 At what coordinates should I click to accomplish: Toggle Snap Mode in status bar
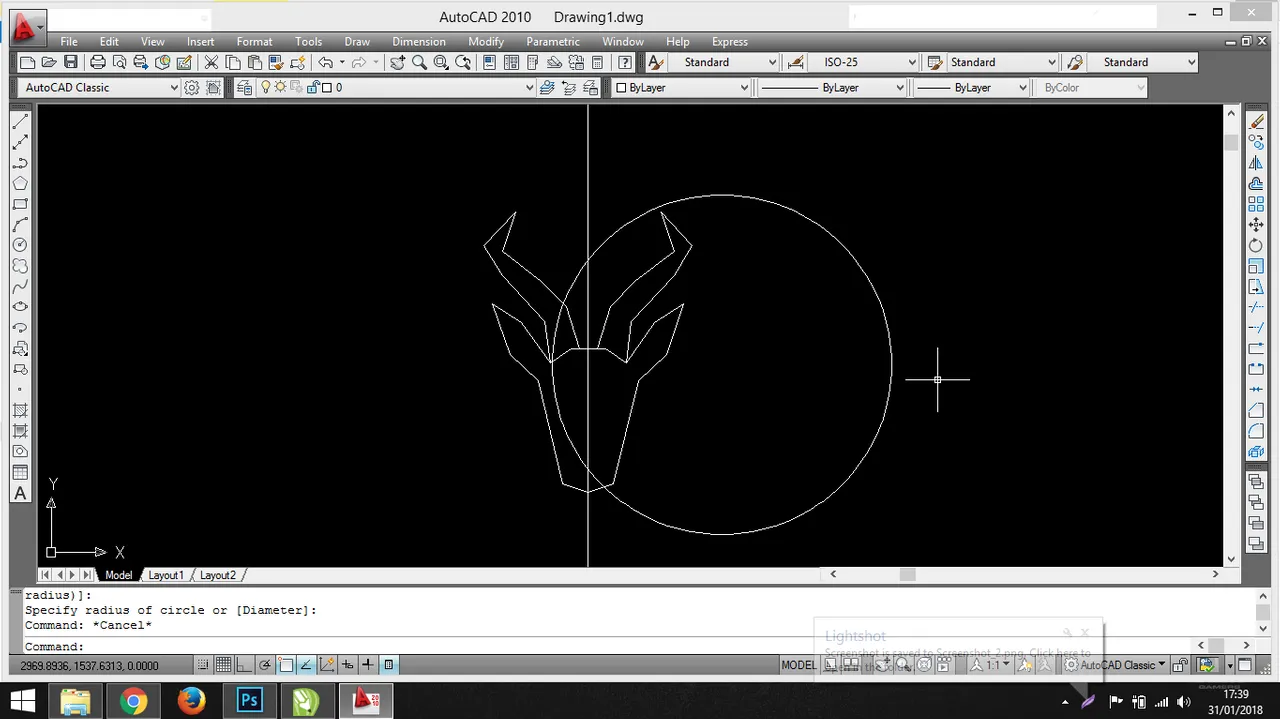tap(203, 665)
